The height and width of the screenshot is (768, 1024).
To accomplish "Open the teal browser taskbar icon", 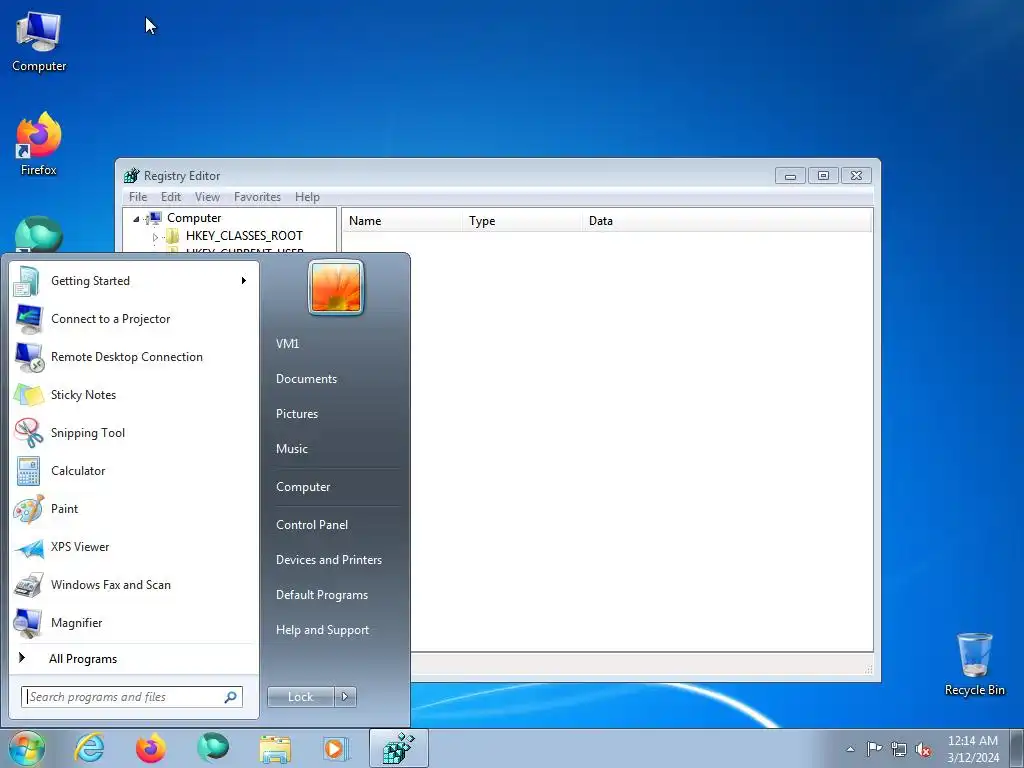I will (213, 748).
